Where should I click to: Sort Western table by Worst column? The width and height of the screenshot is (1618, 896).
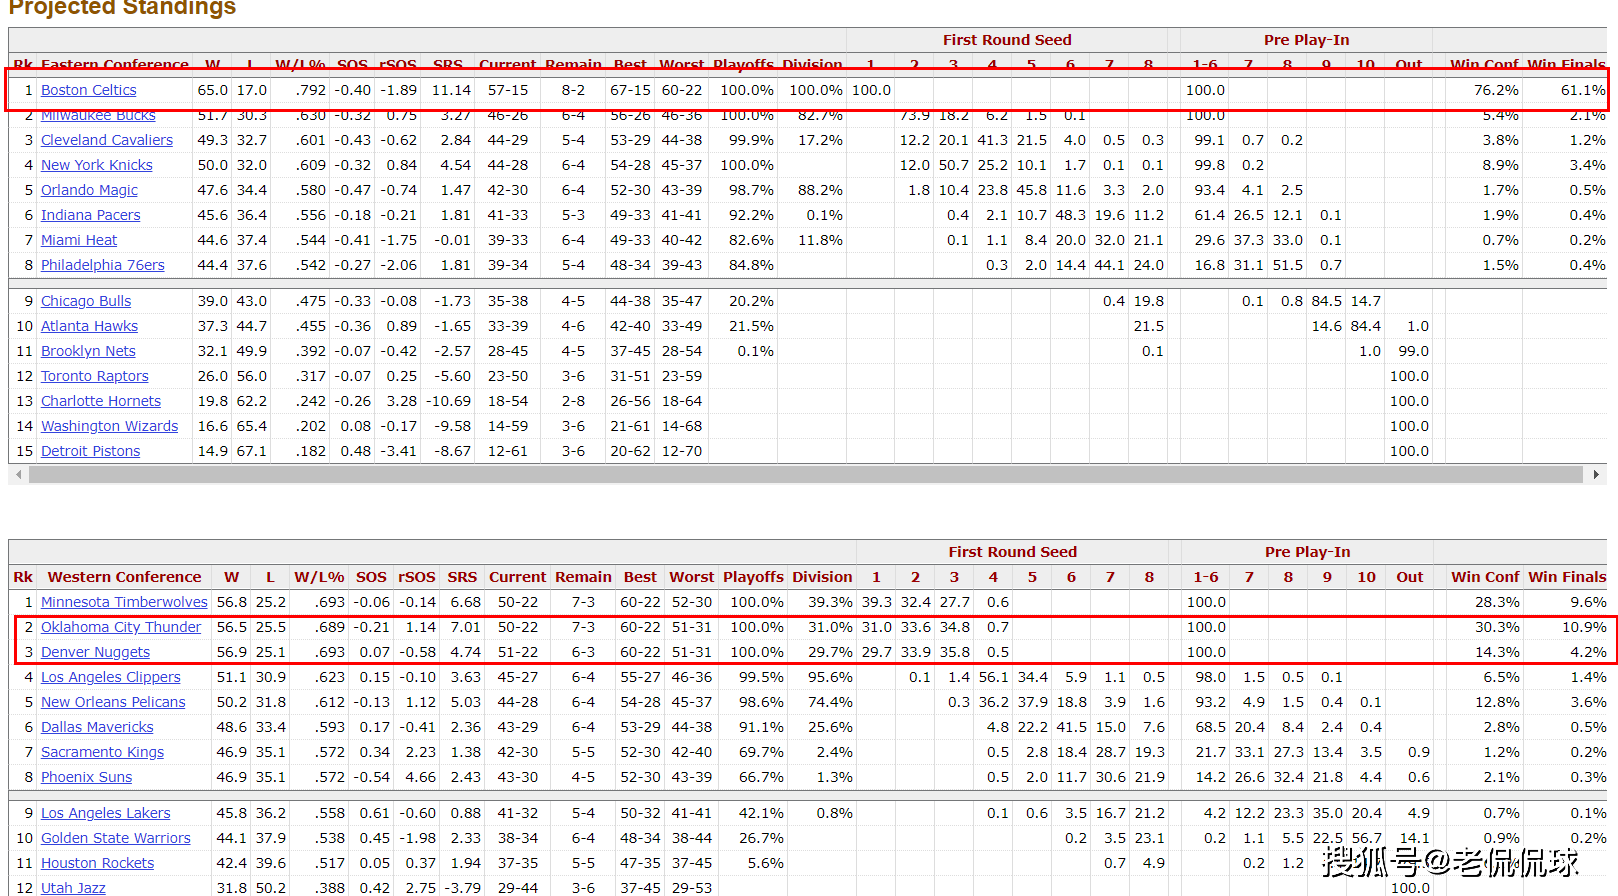click(692, 577)
